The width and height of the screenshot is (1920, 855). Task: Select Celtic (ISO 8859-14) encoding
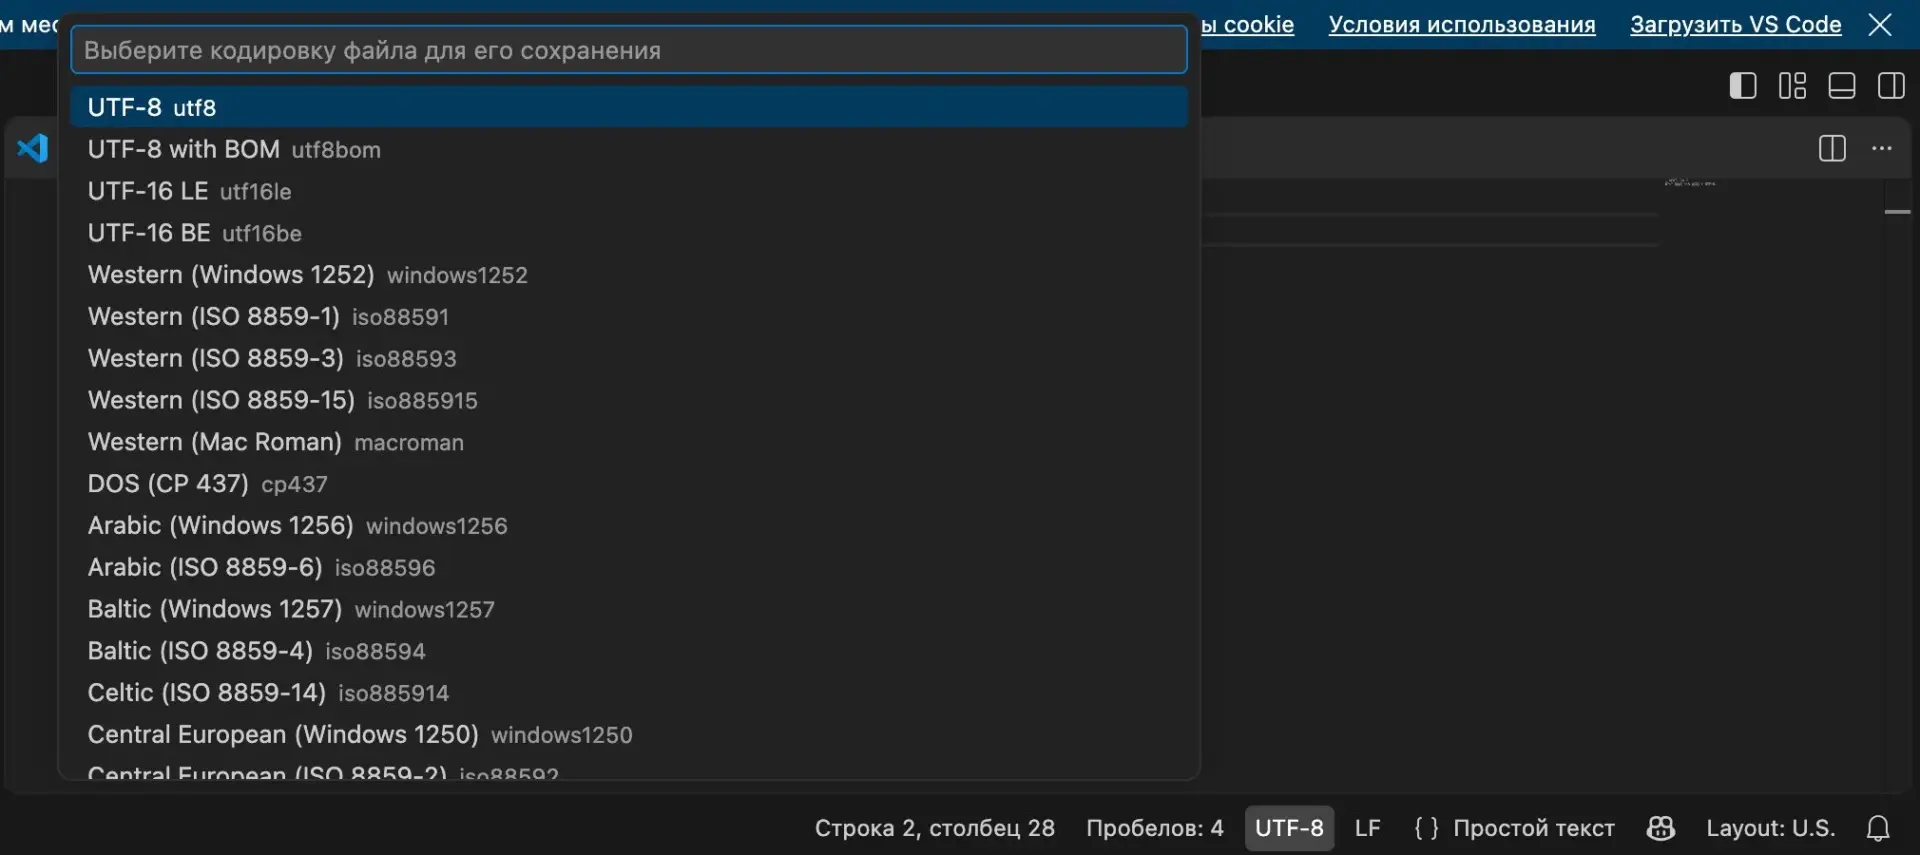point(629,693)
